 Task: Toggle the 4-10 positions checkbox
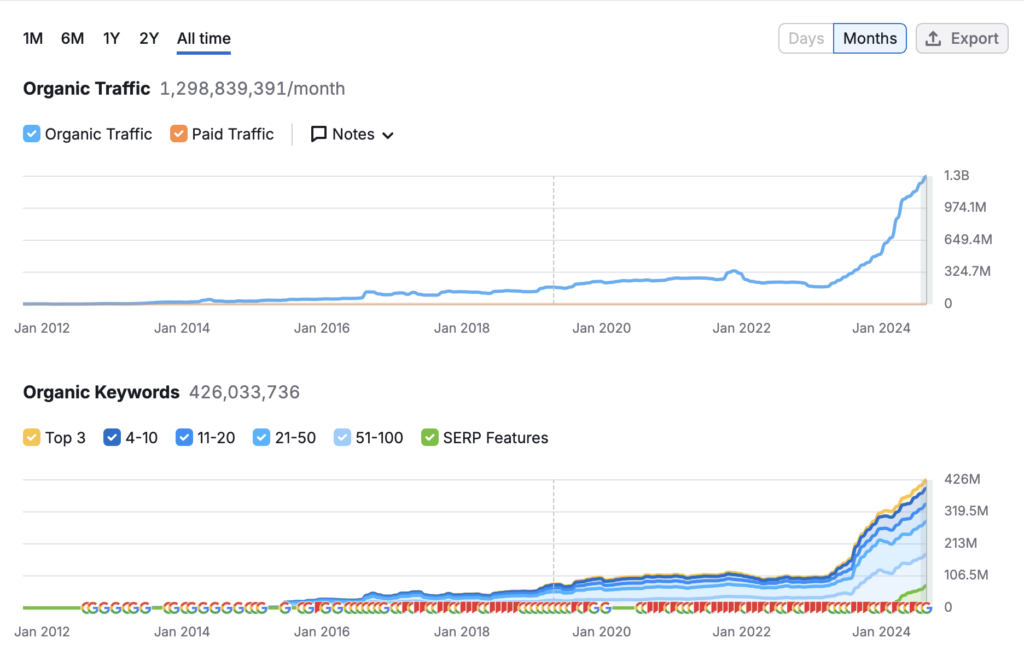point(112,437)
